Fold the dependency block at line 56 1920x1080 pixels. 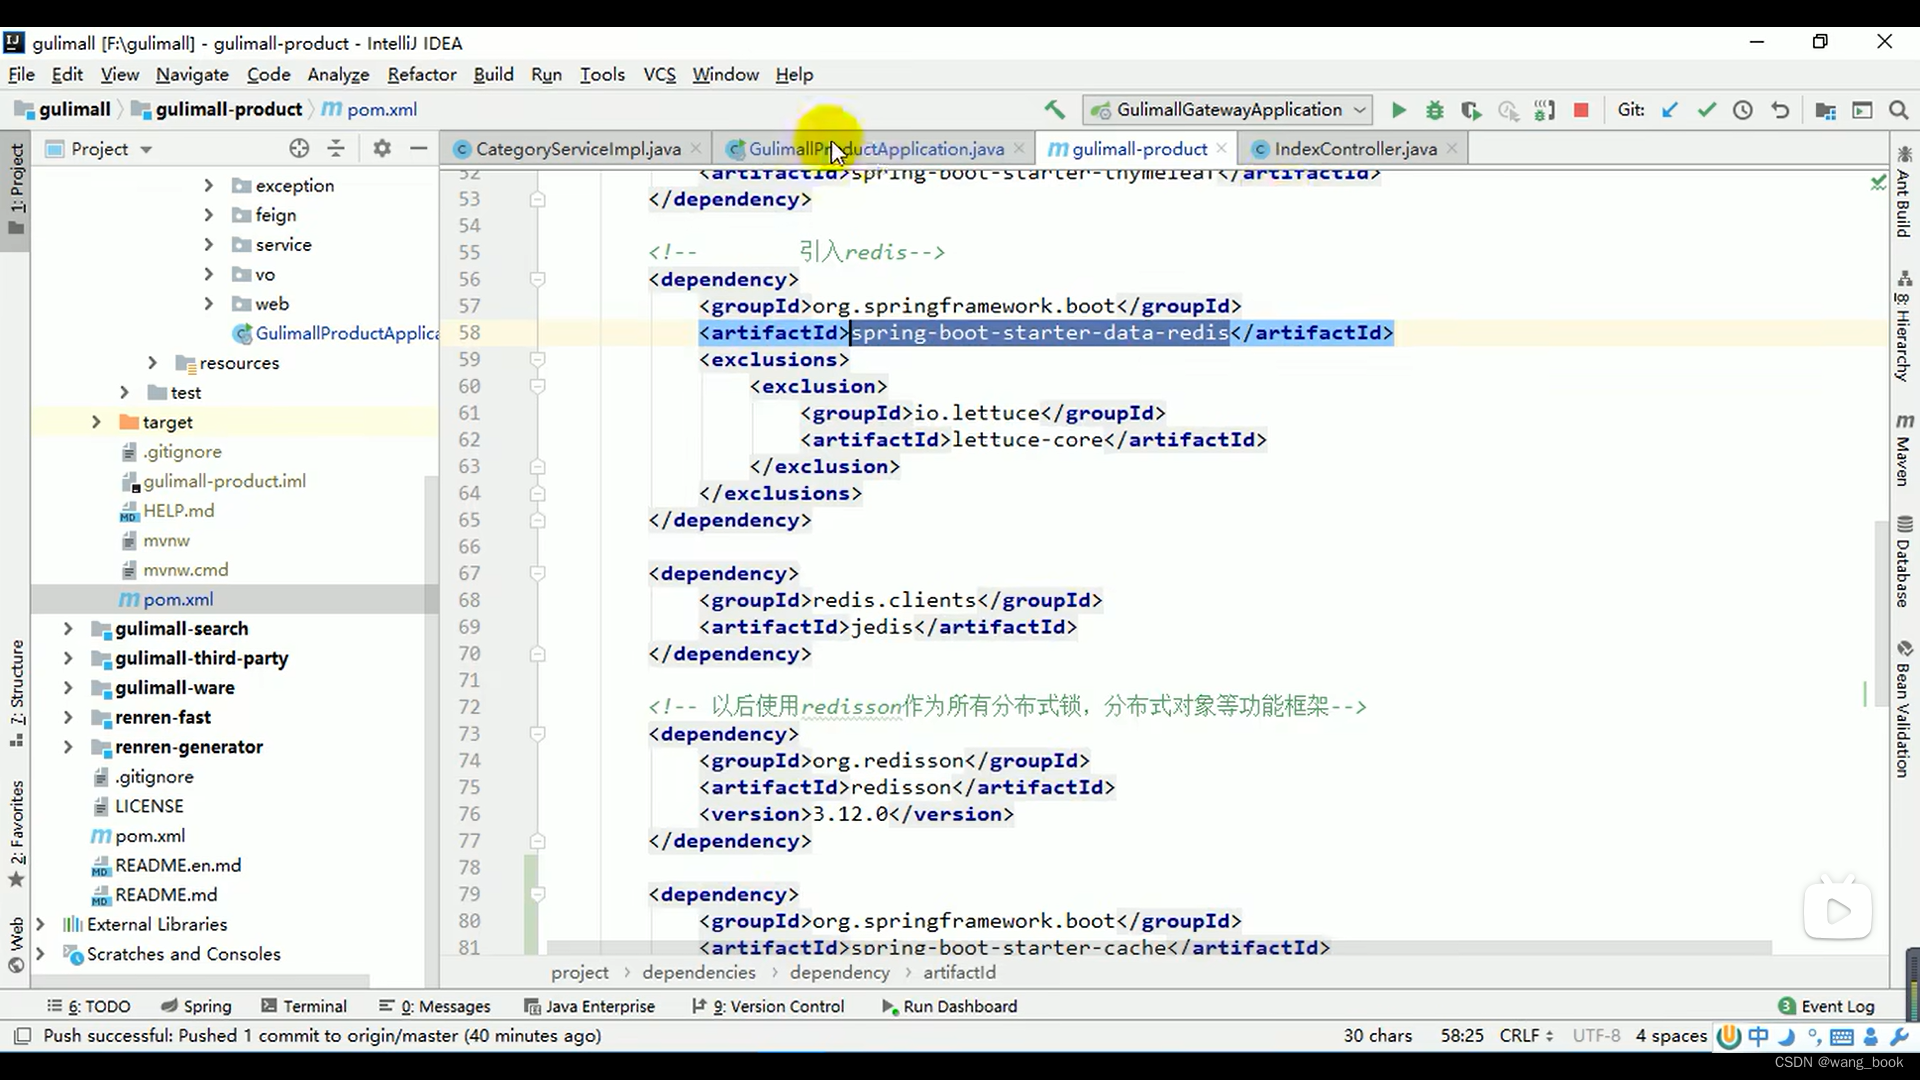(x=537, y=279)
